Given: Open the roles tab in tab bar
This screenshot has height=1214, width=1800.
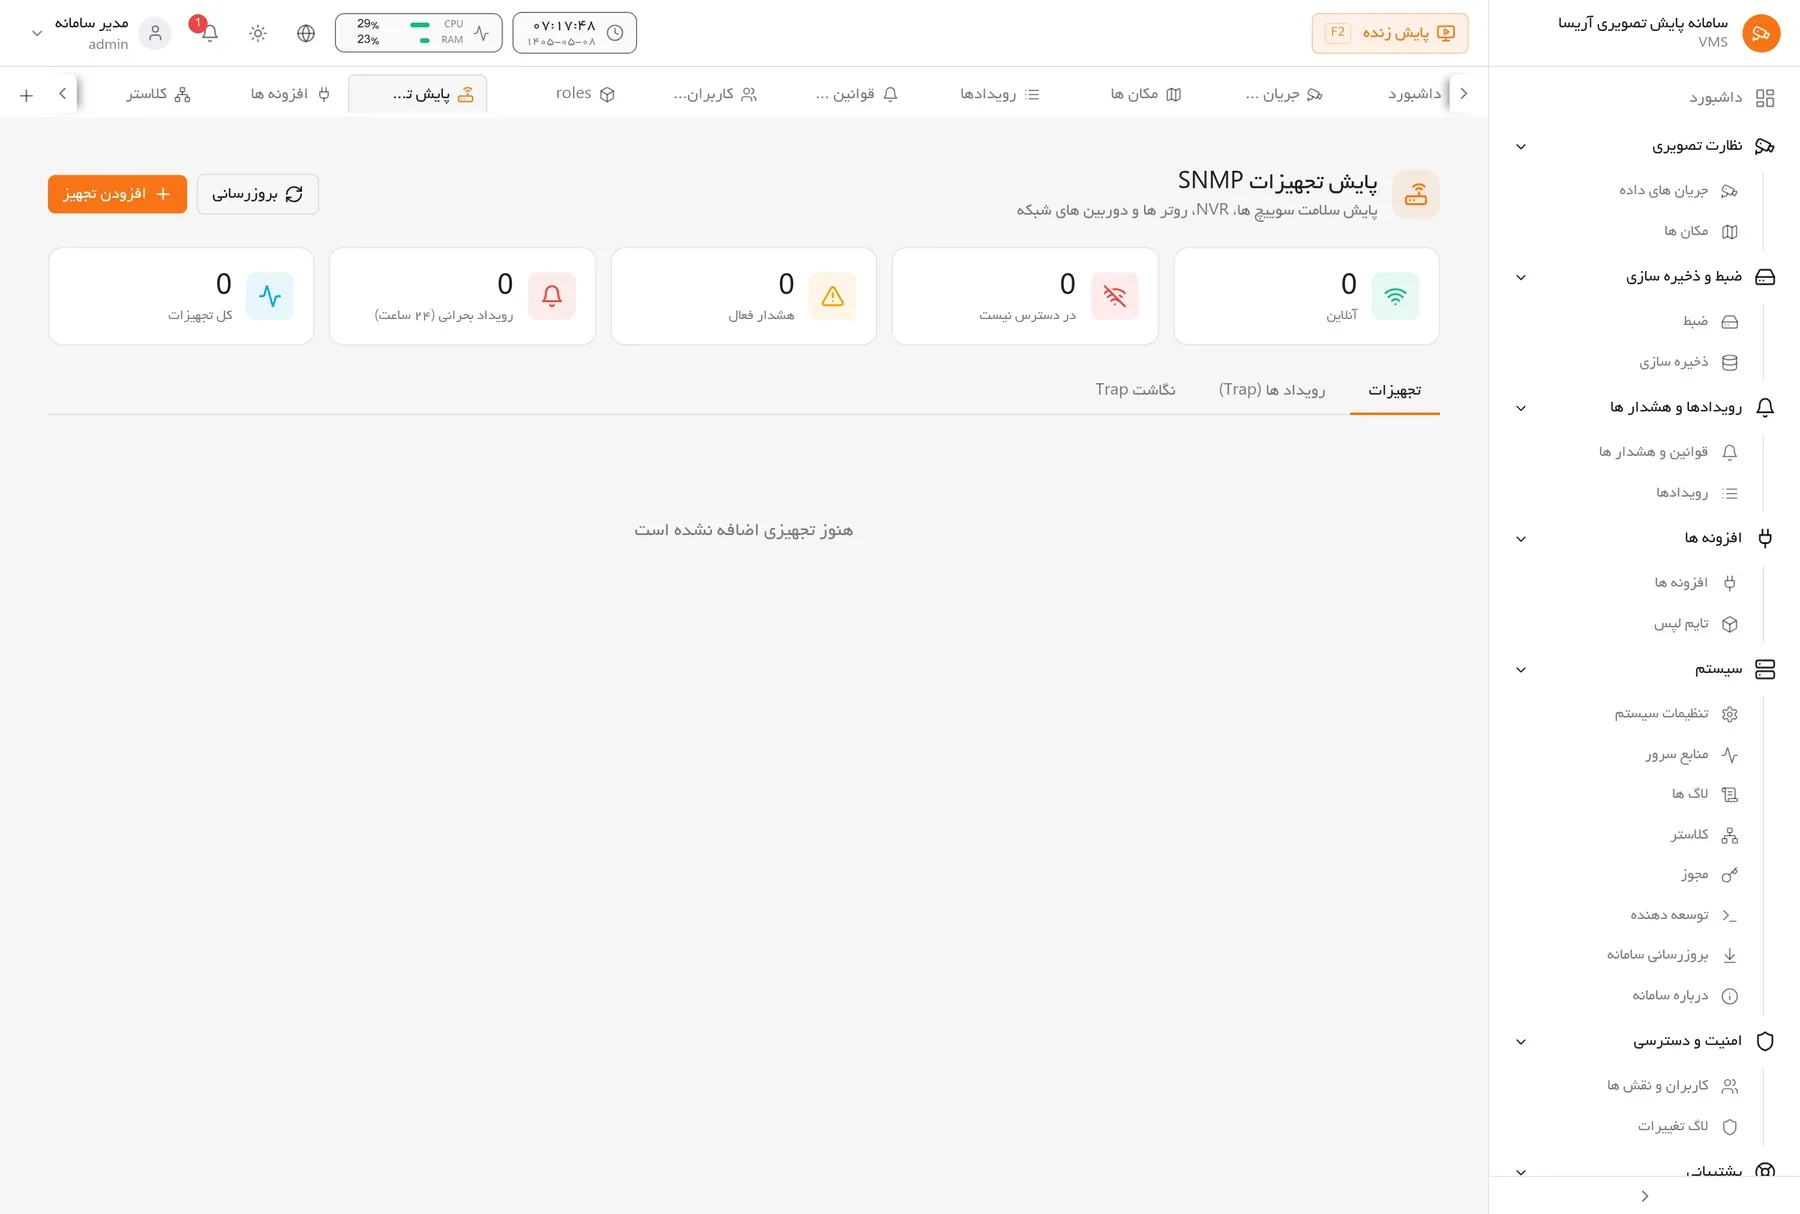Looking at the screenshot, I should click(x=585, y=93).
